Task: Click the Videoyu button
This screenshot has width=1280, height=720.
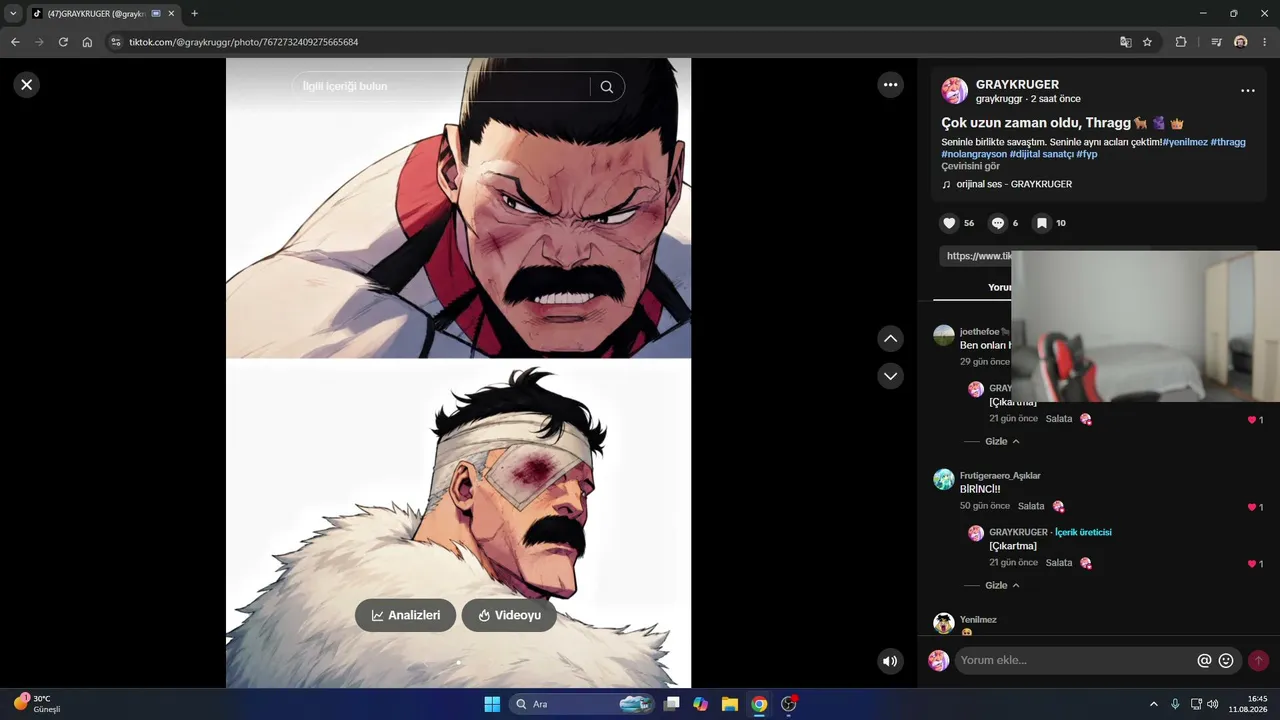Action: [x=509, y=615]
